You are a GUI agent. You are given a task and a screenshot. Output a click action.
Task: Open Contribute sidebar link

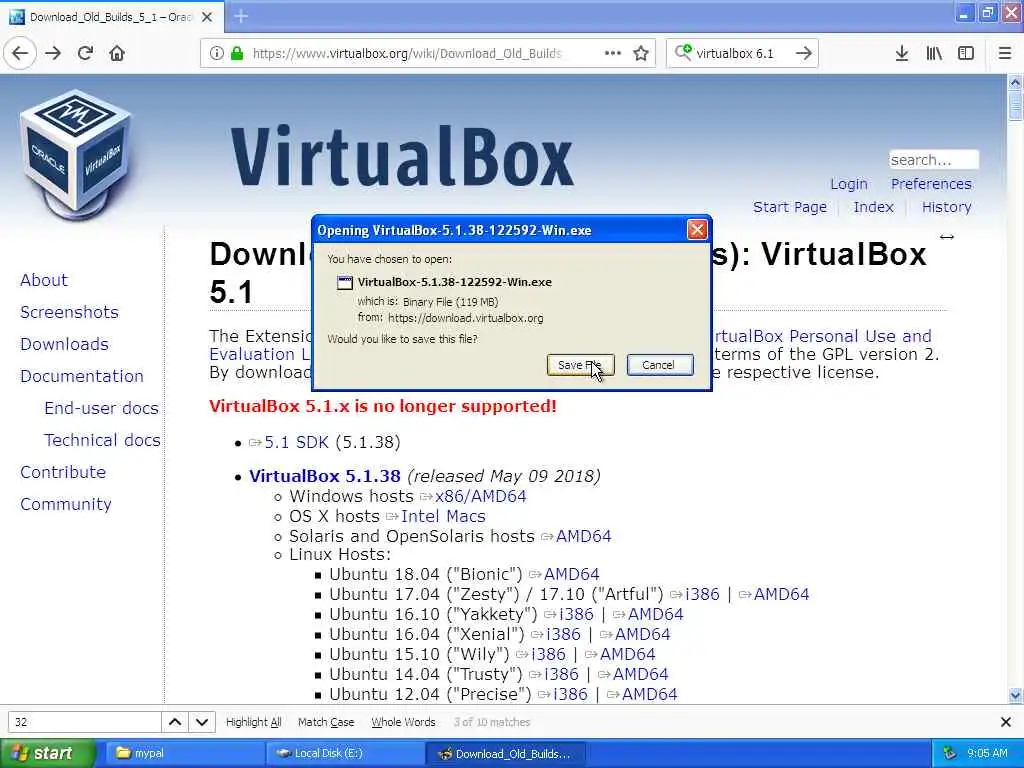[63, 472]
